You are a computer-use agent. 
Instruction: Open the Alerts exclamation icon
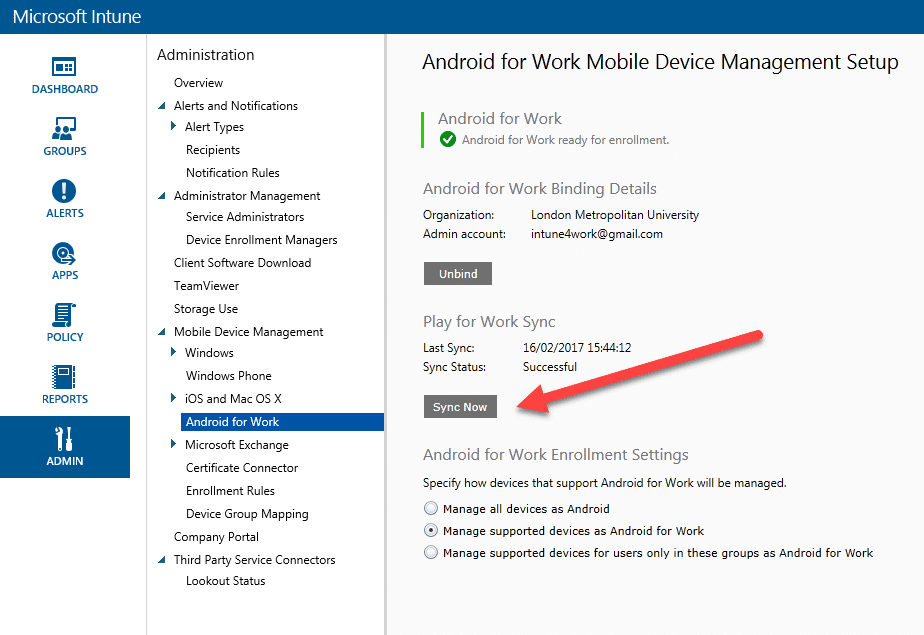click(x=64, y=191)
